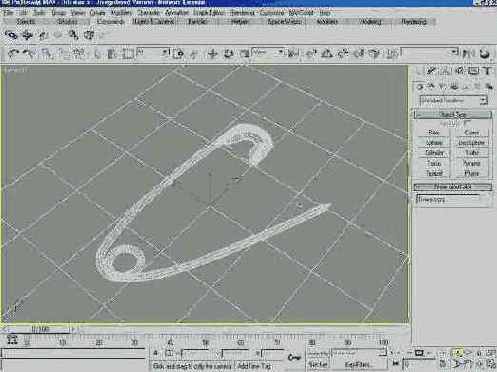Click the Box object type button
Image resolution: width=497 pixels, height=372 pixels.
[x=434, y=132]
